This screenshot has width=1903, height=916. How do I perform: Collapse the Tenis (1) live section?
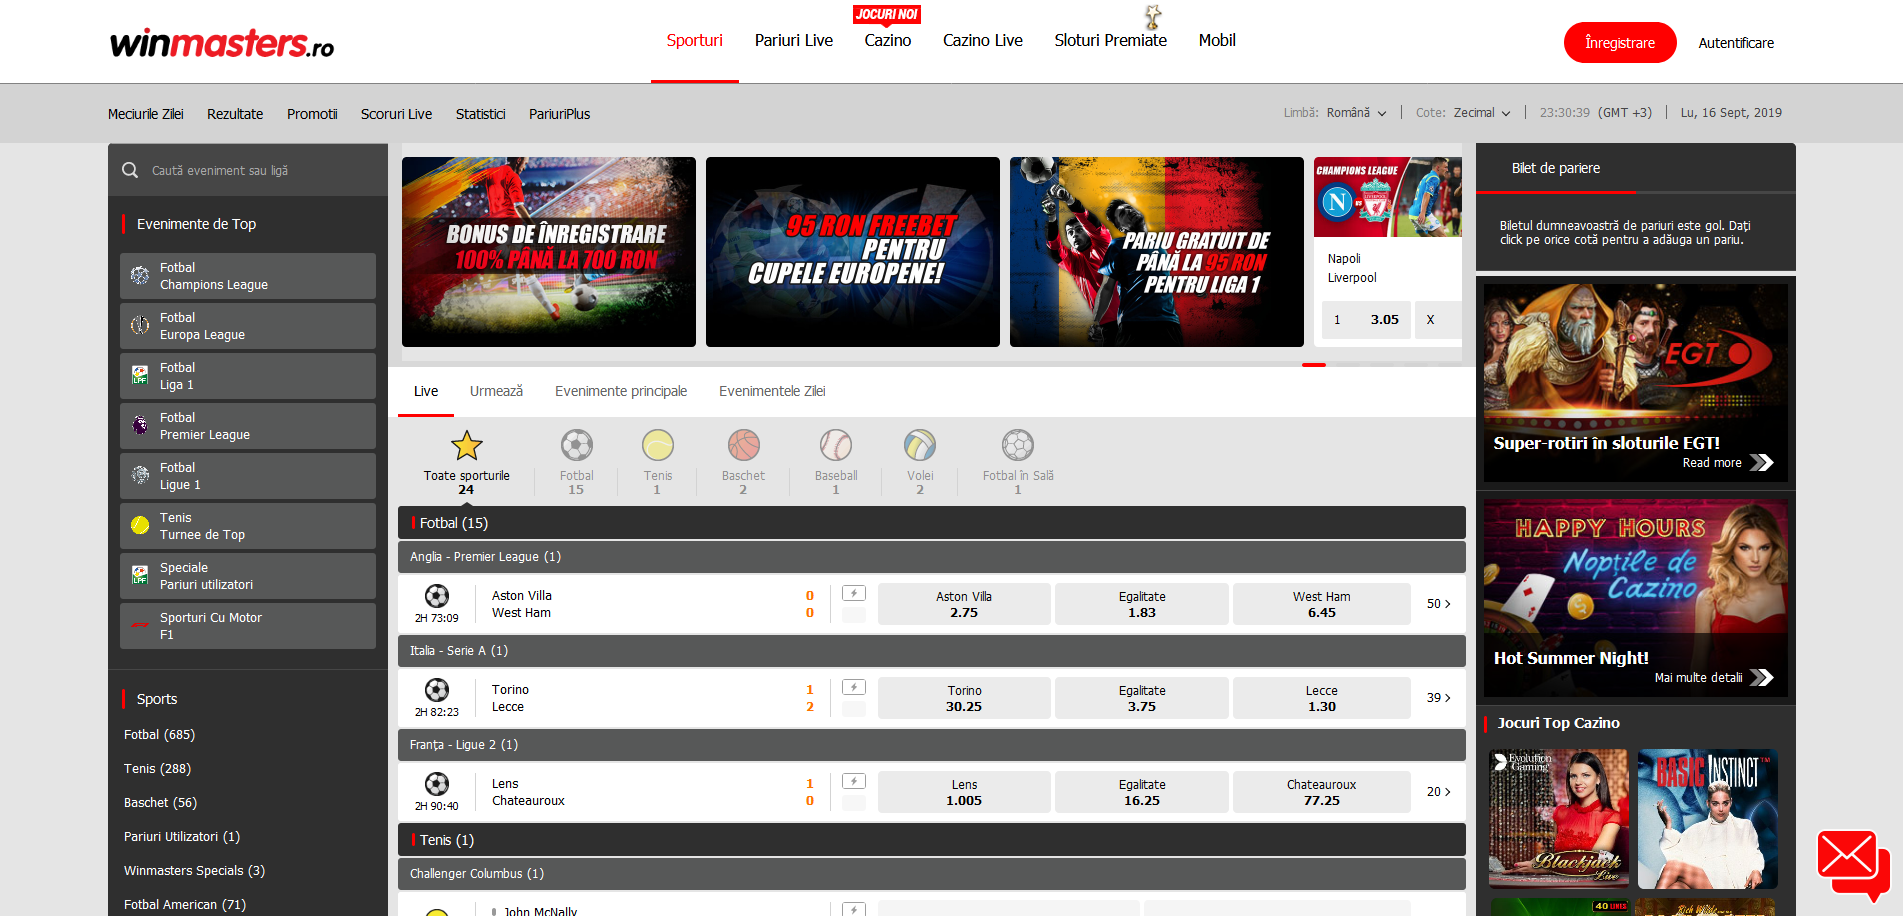click(932, 840)
